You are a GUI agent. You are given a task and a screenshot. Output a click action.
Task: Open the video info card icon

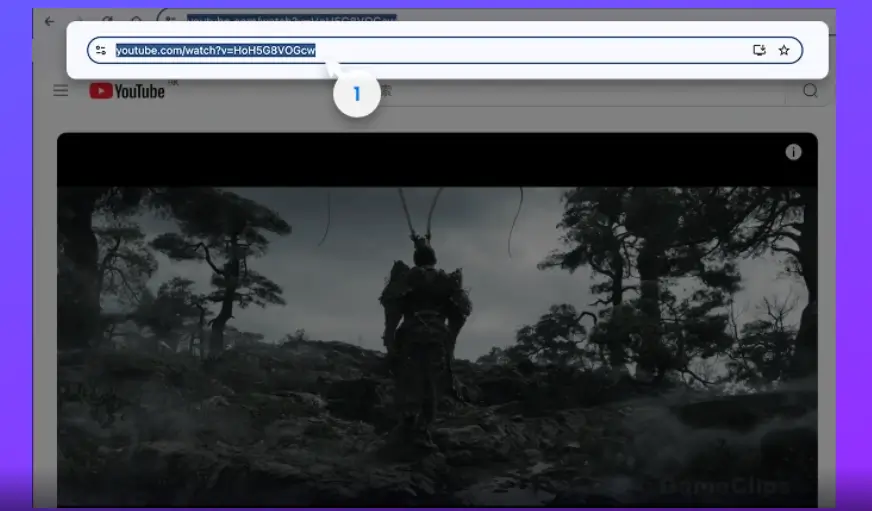click(793, 152)
